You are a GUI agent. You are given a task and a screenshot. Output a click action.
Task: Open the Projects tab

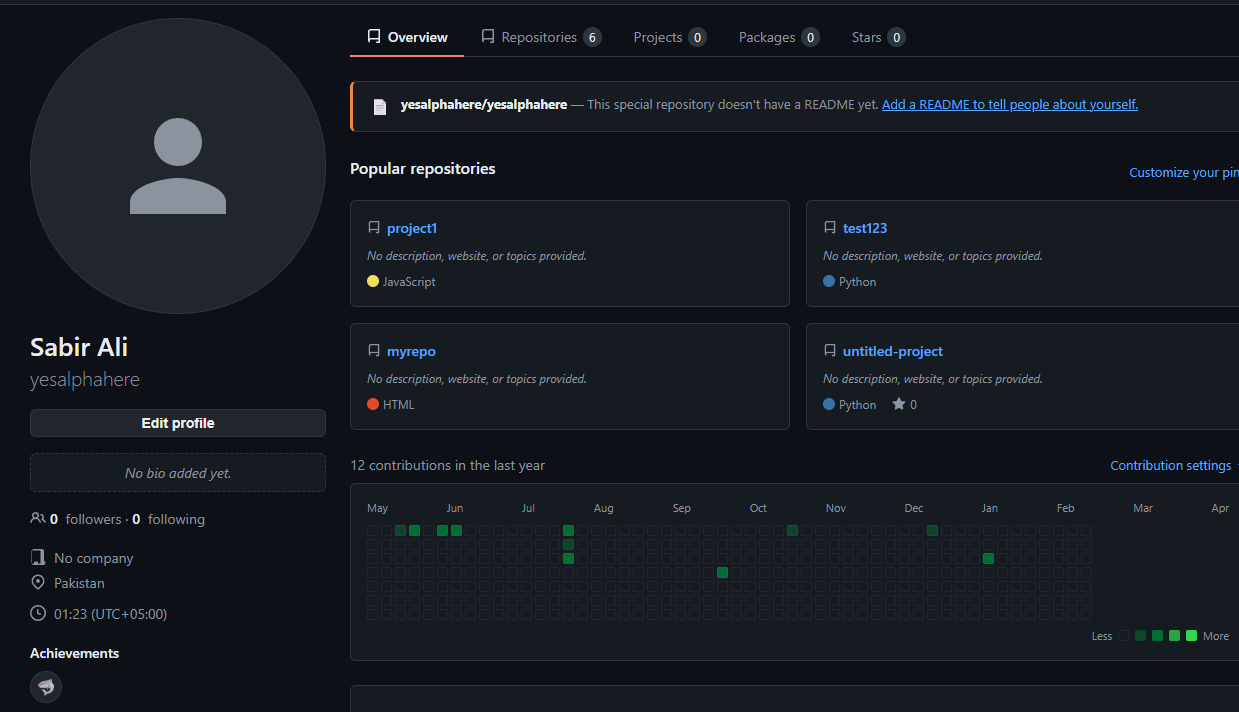(x=668, y=37)
